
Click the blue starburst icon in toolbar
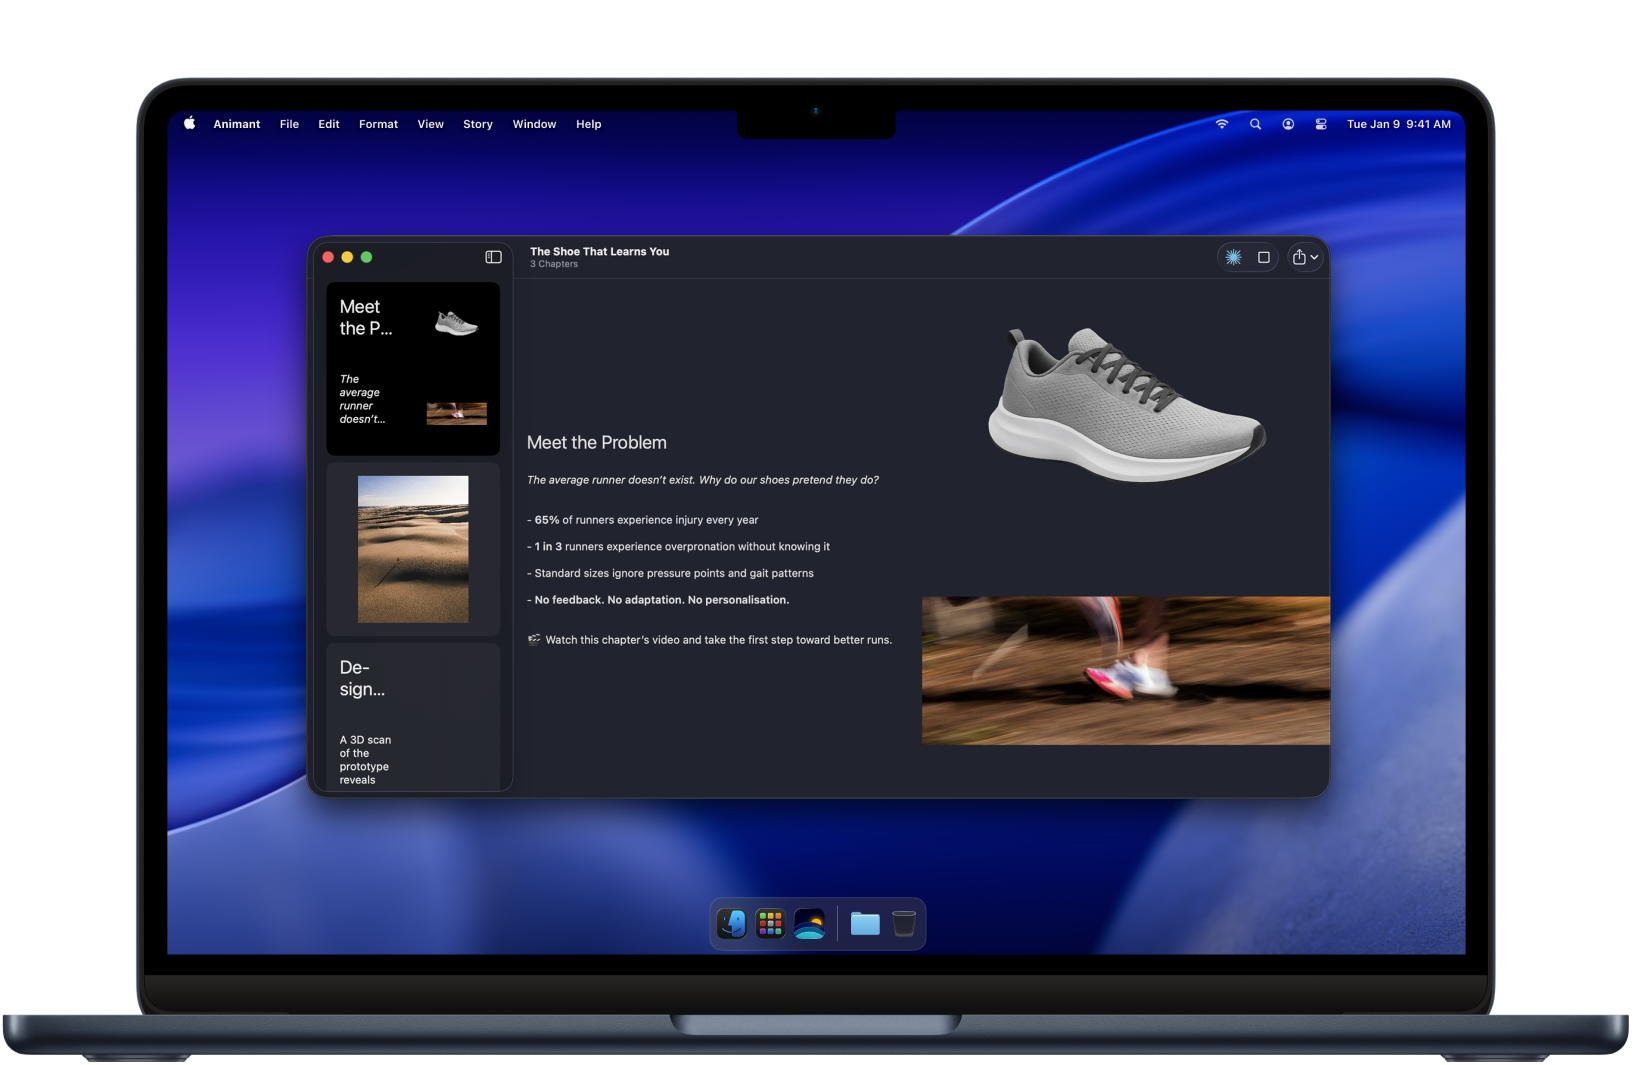1234,257
